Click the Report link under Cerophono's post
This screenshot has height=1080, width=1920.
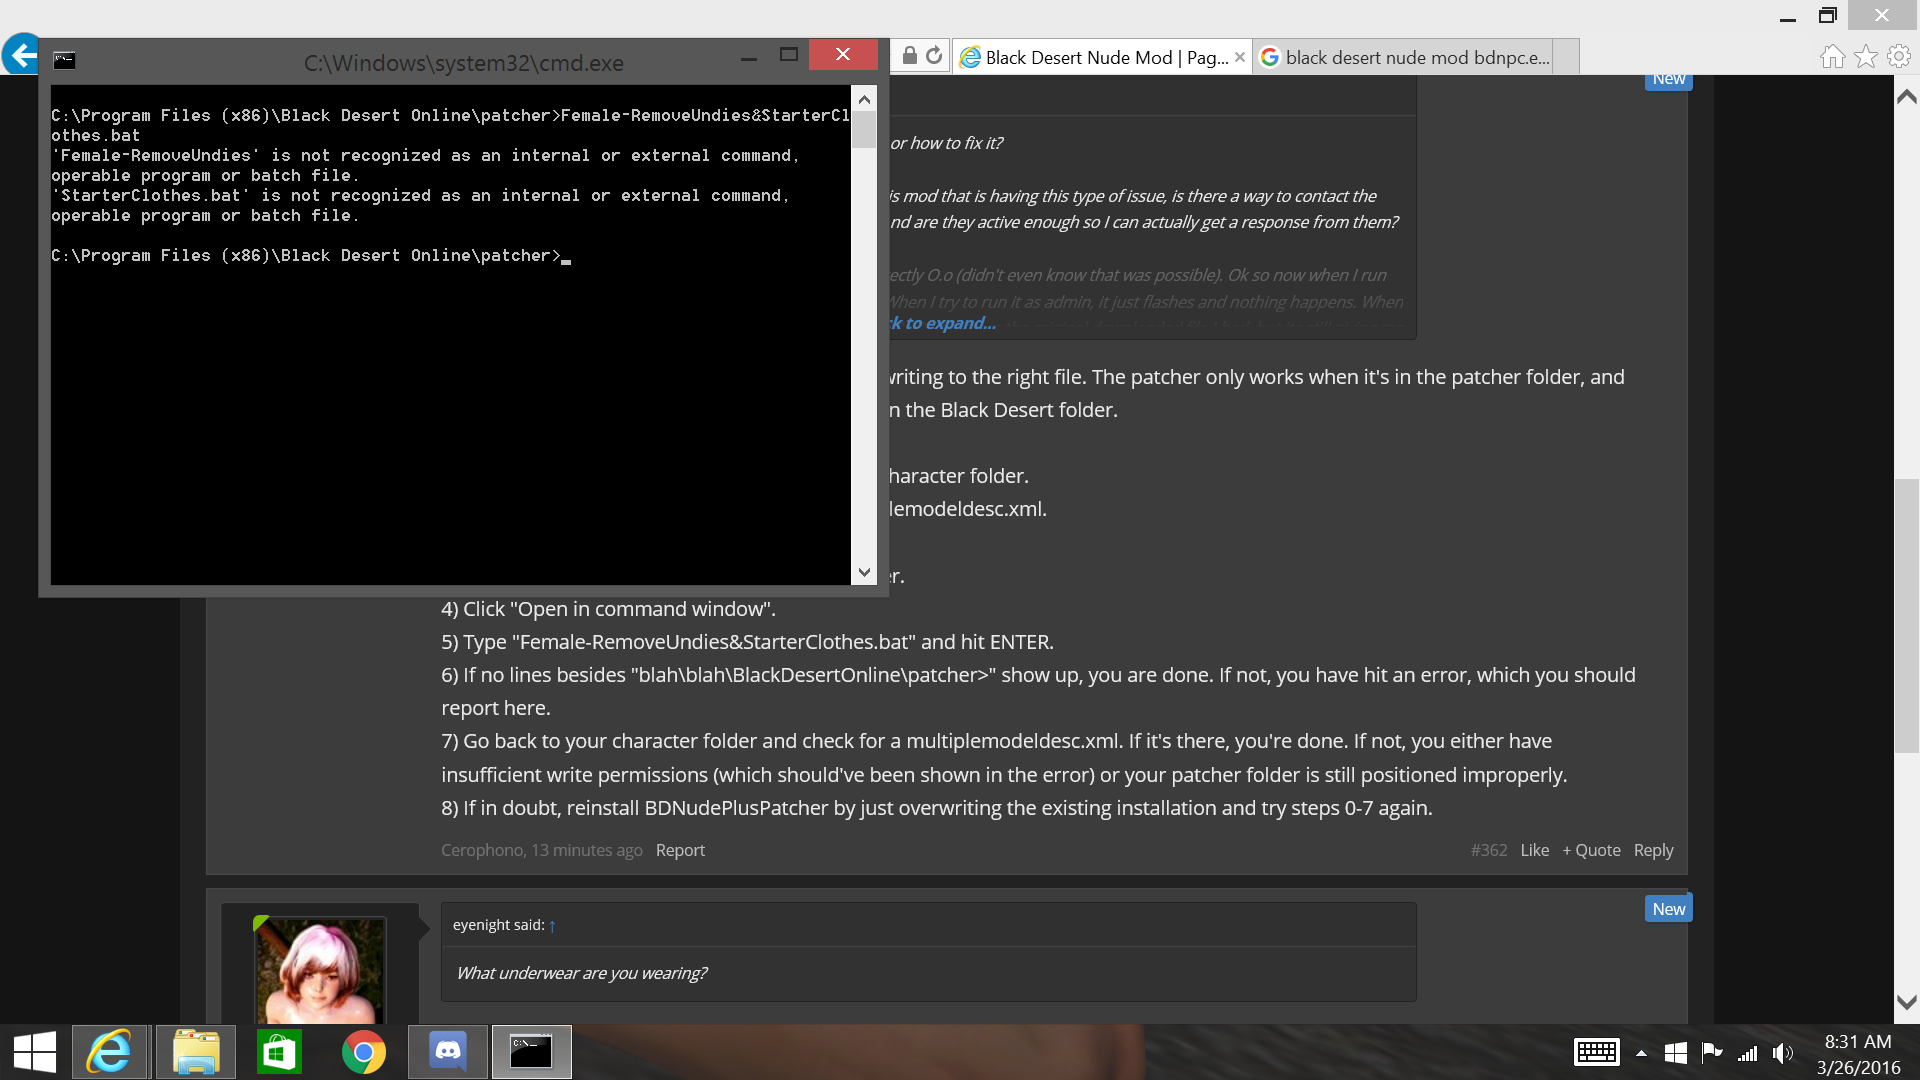pyautogui.click(x=680, y=850)
